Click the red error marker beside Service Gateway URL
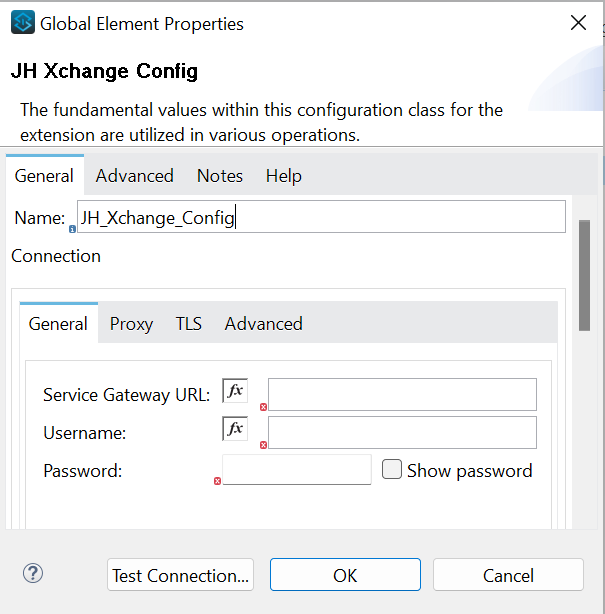Image resolution: width=605 pixels, height=614 pixels. click(263, 407)
